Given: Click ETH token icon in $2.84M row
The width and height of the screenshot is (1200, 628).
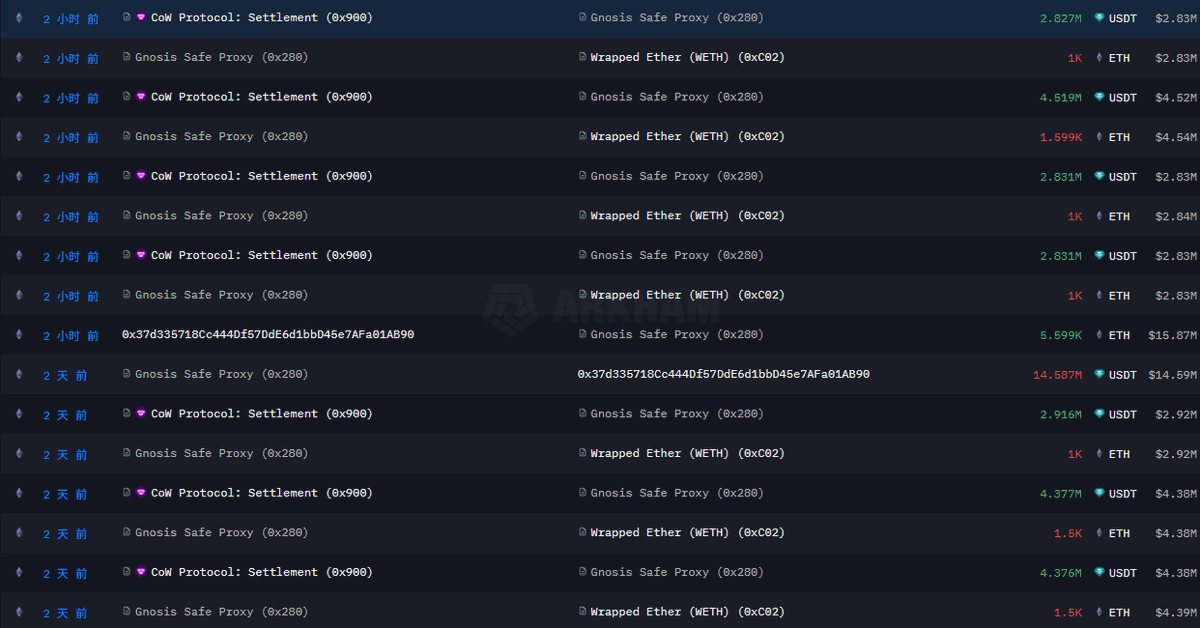Looking at the screenshot, I should 1099,216.
